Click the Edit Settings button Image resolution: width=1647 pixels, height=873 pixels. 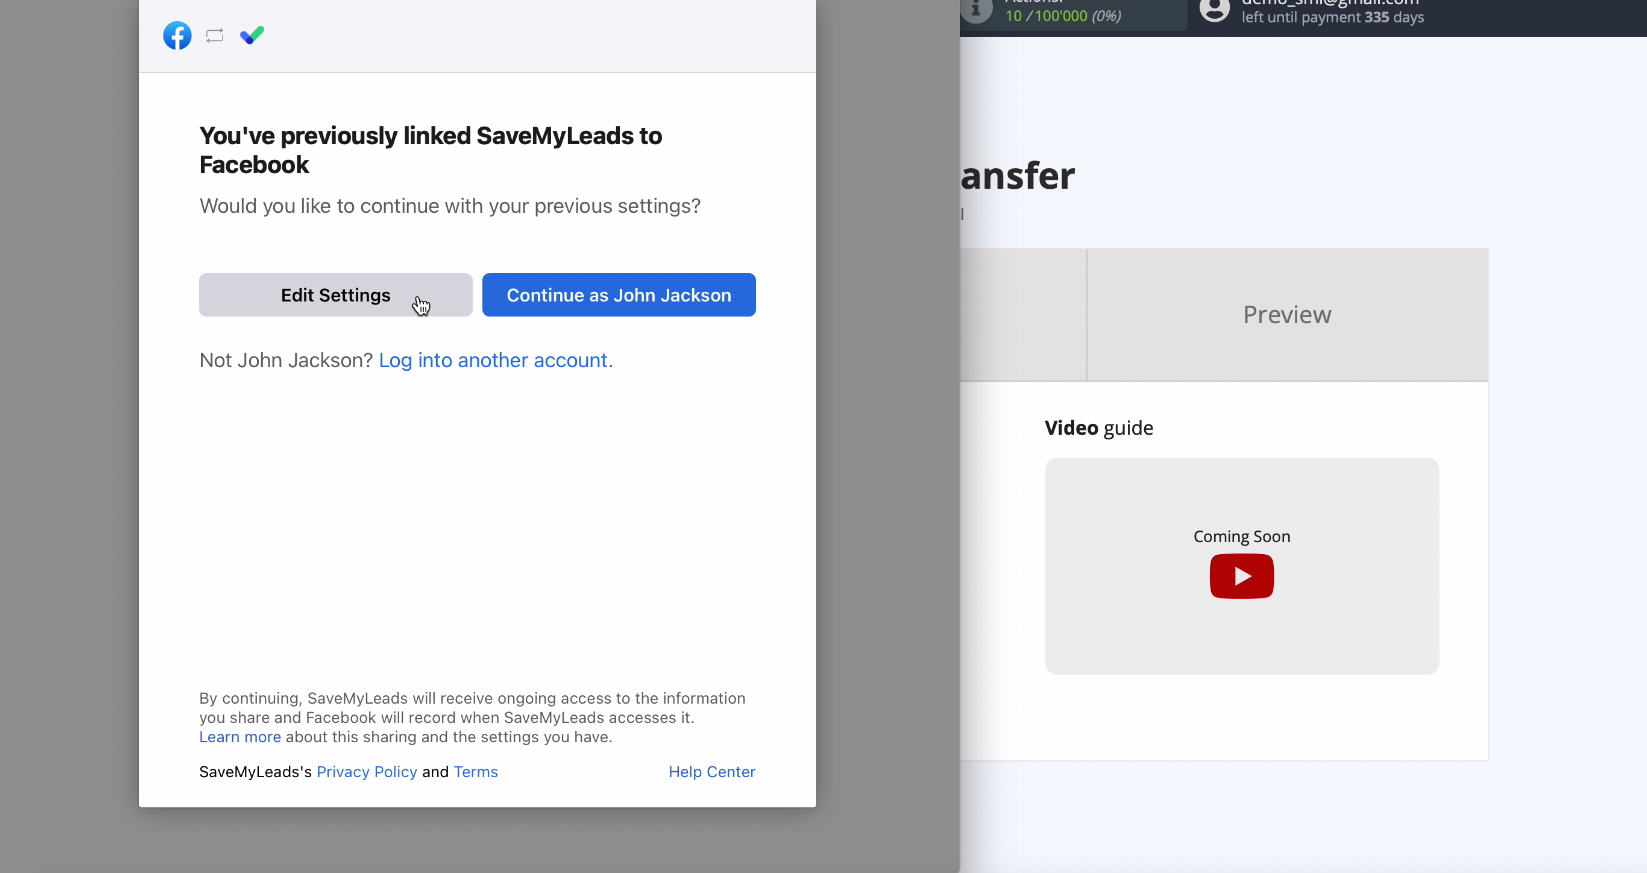click(336, 295)
